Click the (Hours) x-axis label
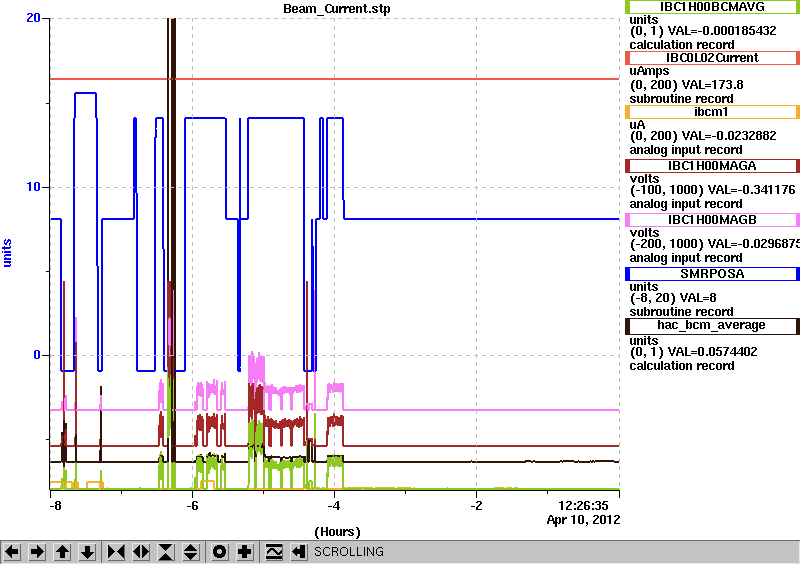 [337, 532]
